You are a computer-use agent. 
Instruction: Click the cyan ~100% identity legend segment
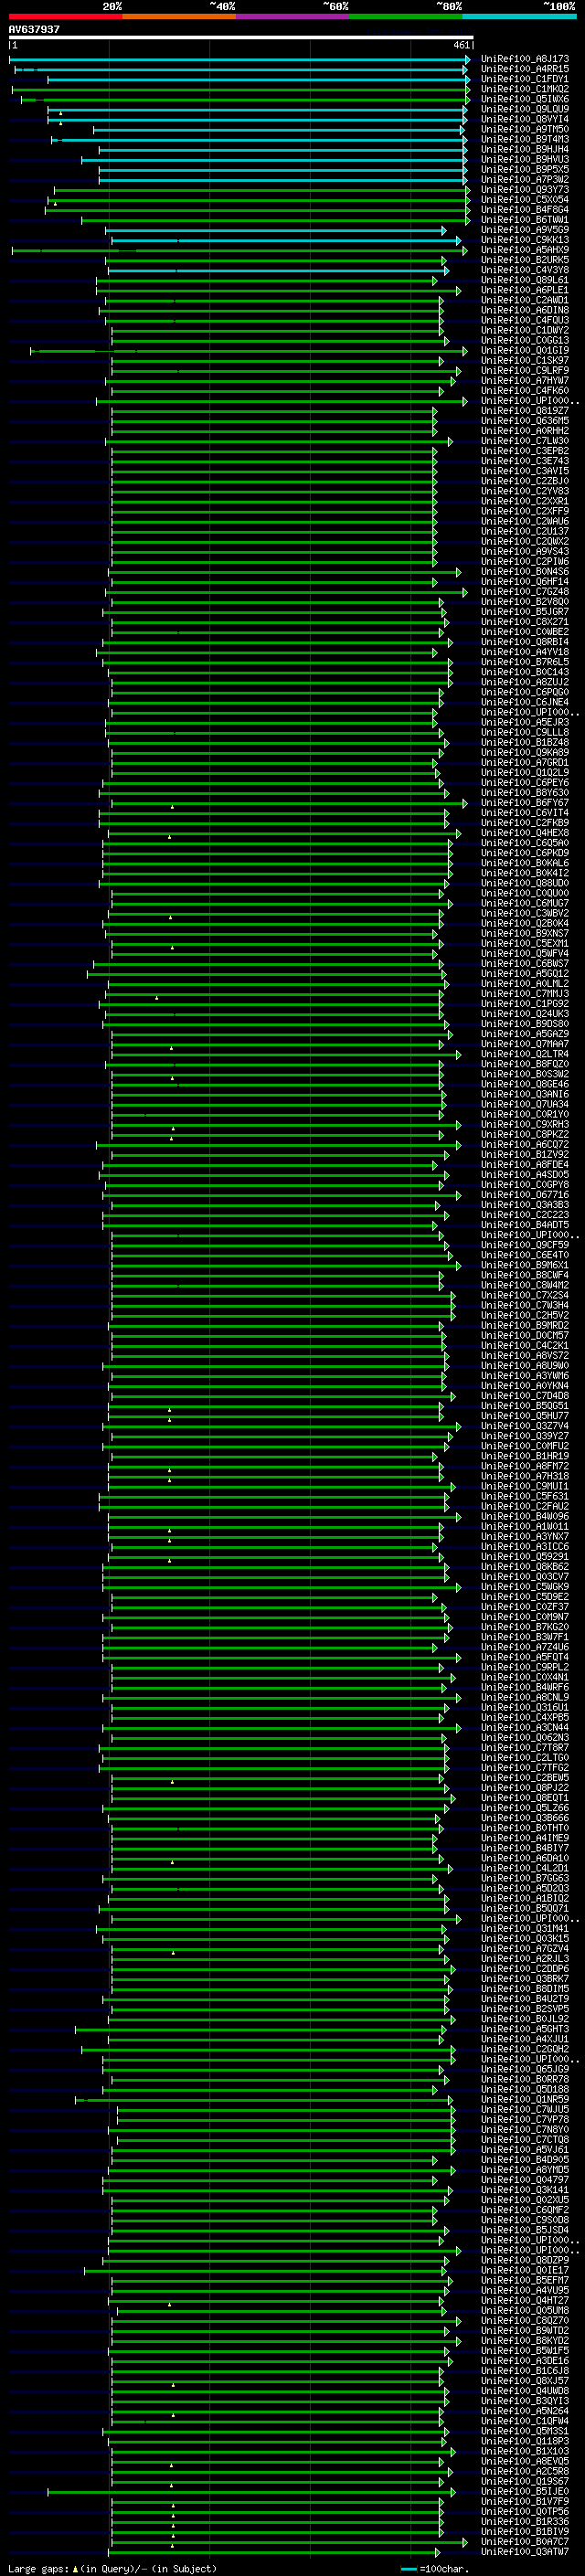point(519,16)
